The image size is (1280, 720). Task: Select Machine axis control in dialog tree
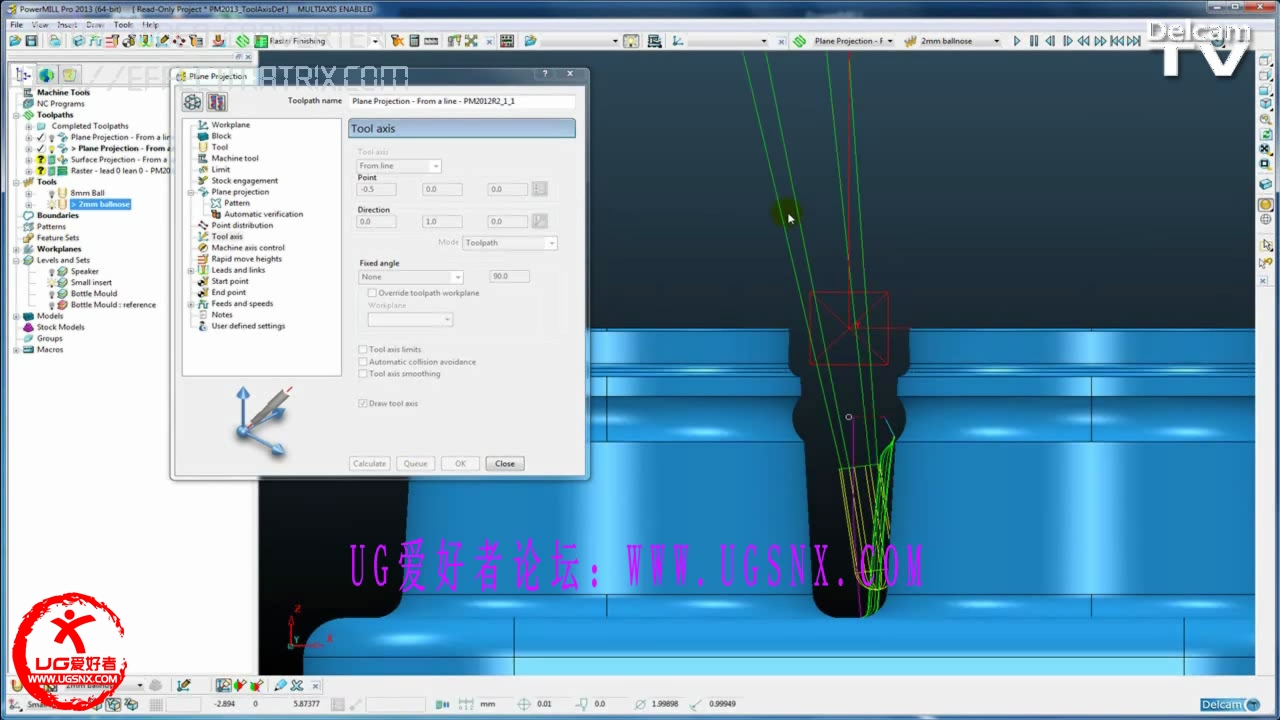click(x=248, y=248)
